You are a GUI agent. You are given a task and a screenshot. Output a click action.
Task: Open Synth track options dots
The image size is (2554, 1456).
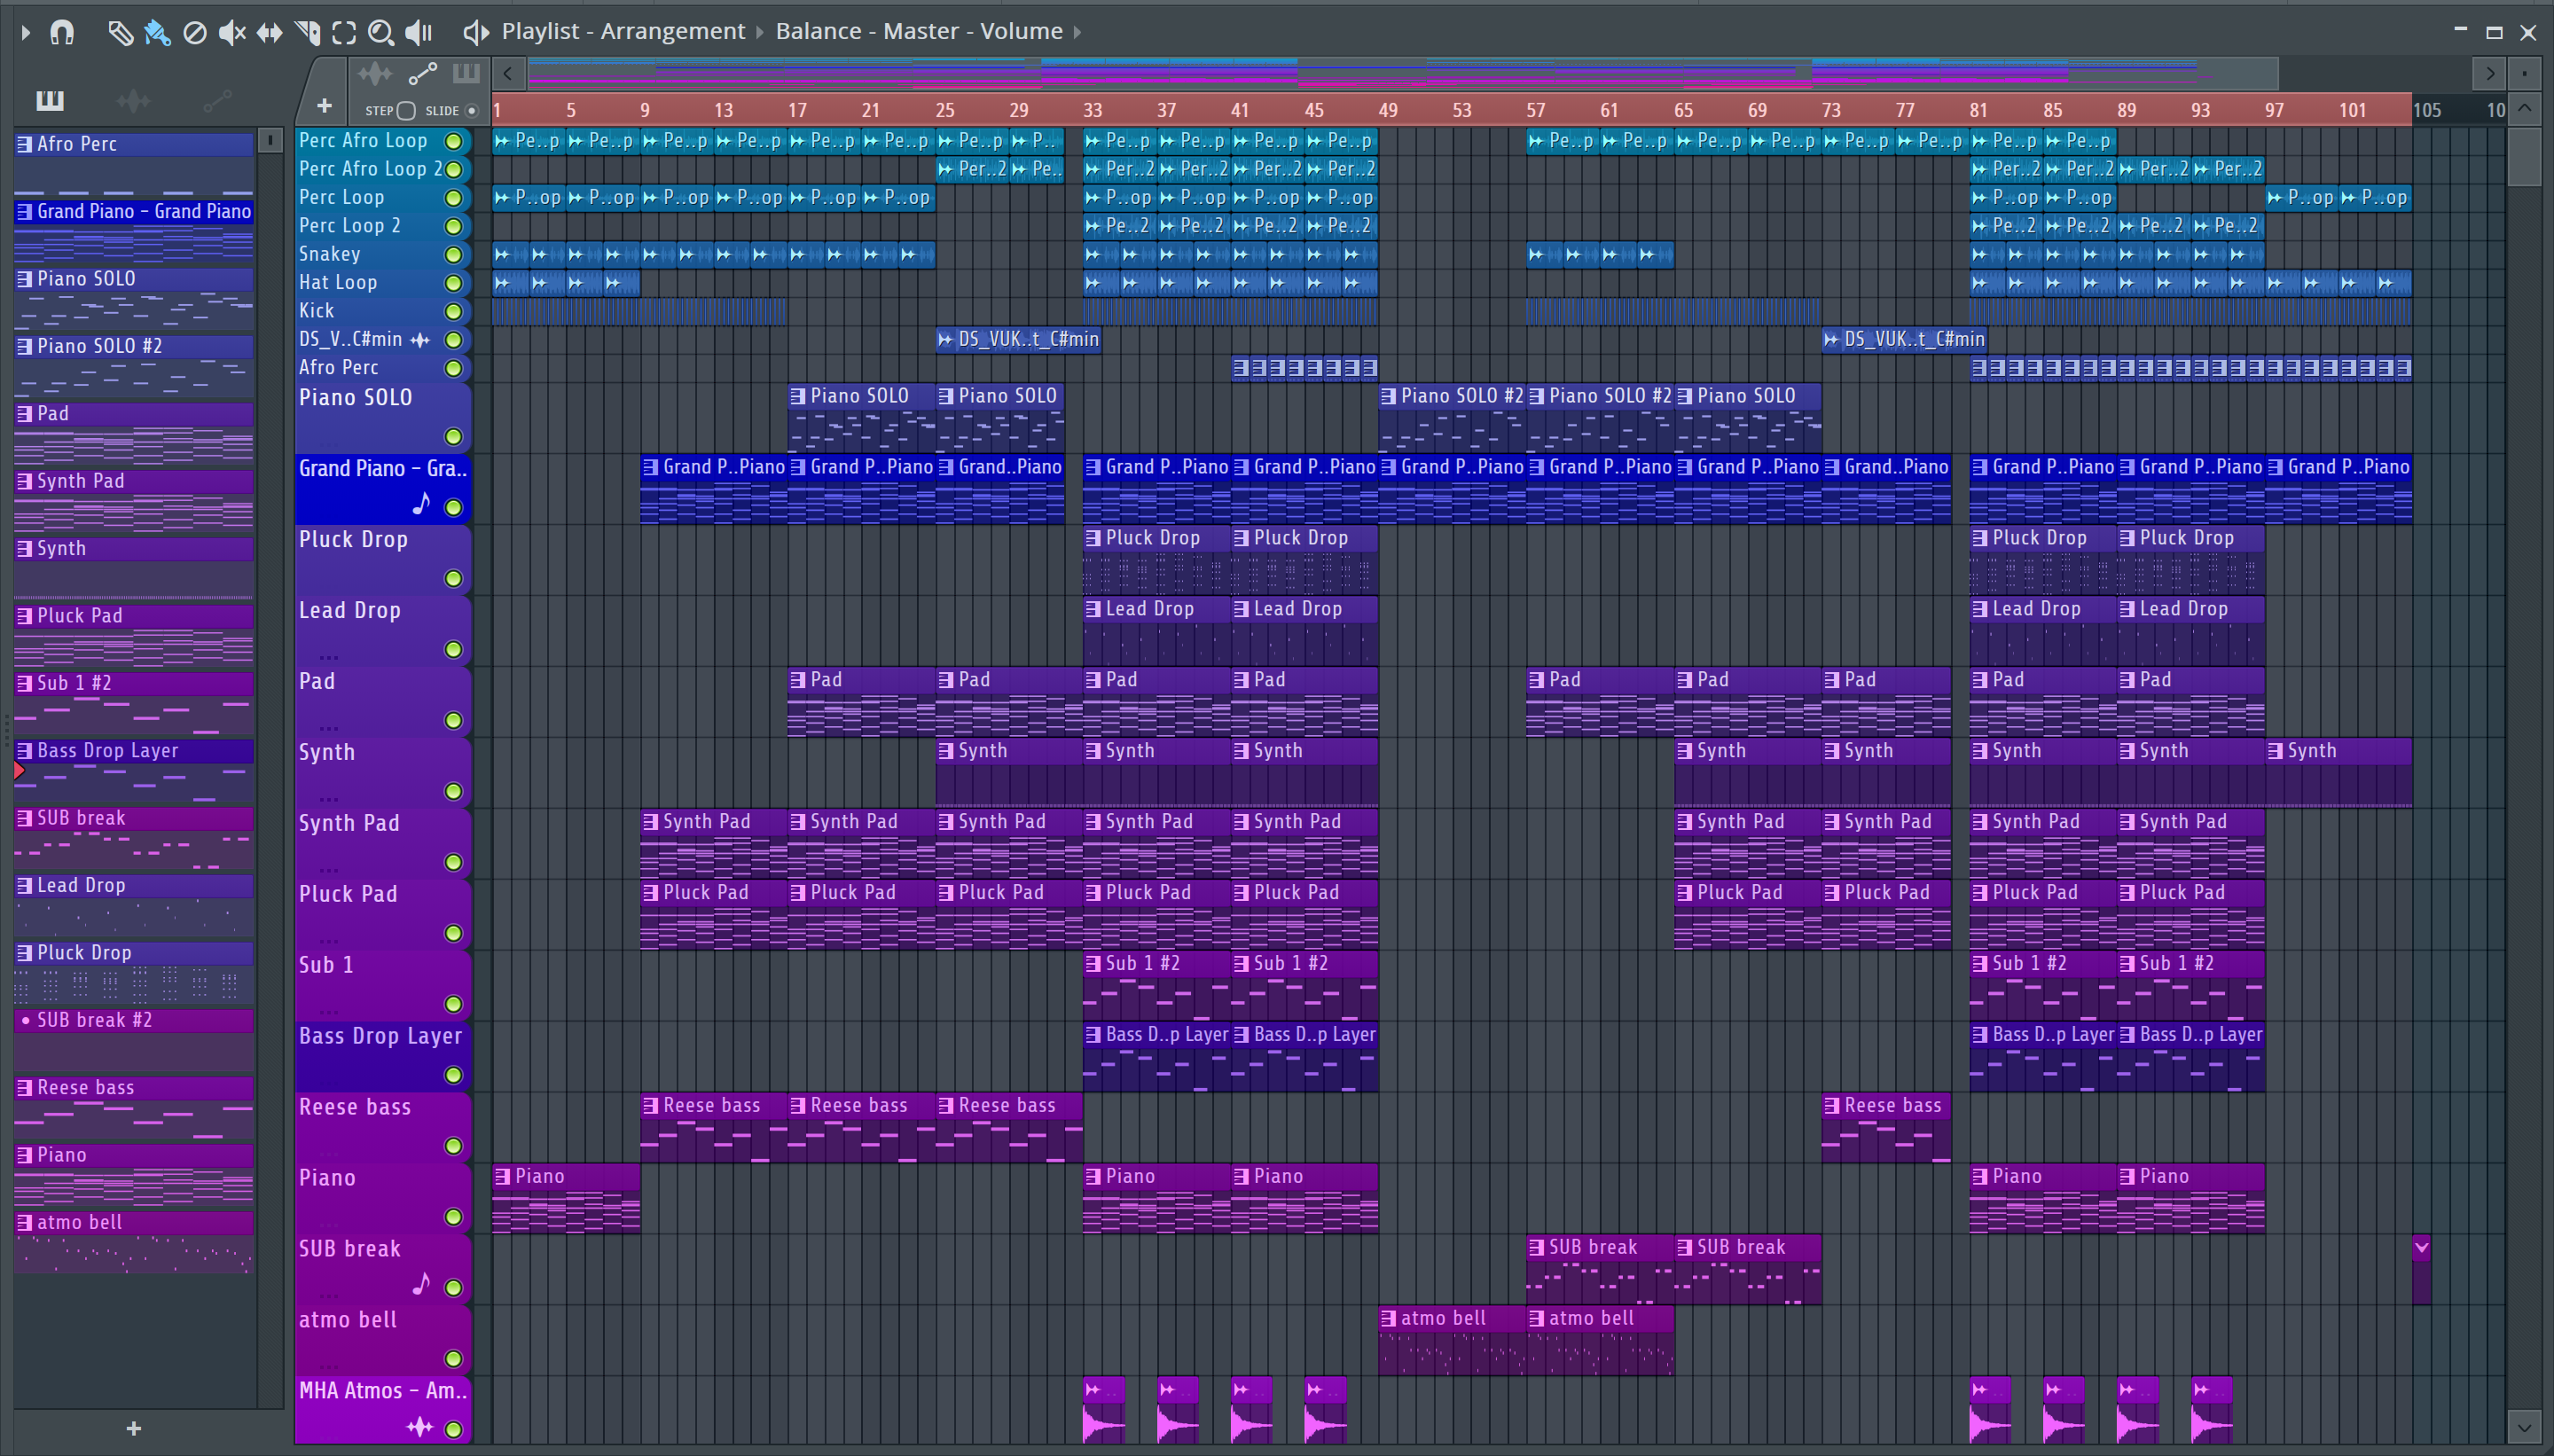[x=329, y=799]
